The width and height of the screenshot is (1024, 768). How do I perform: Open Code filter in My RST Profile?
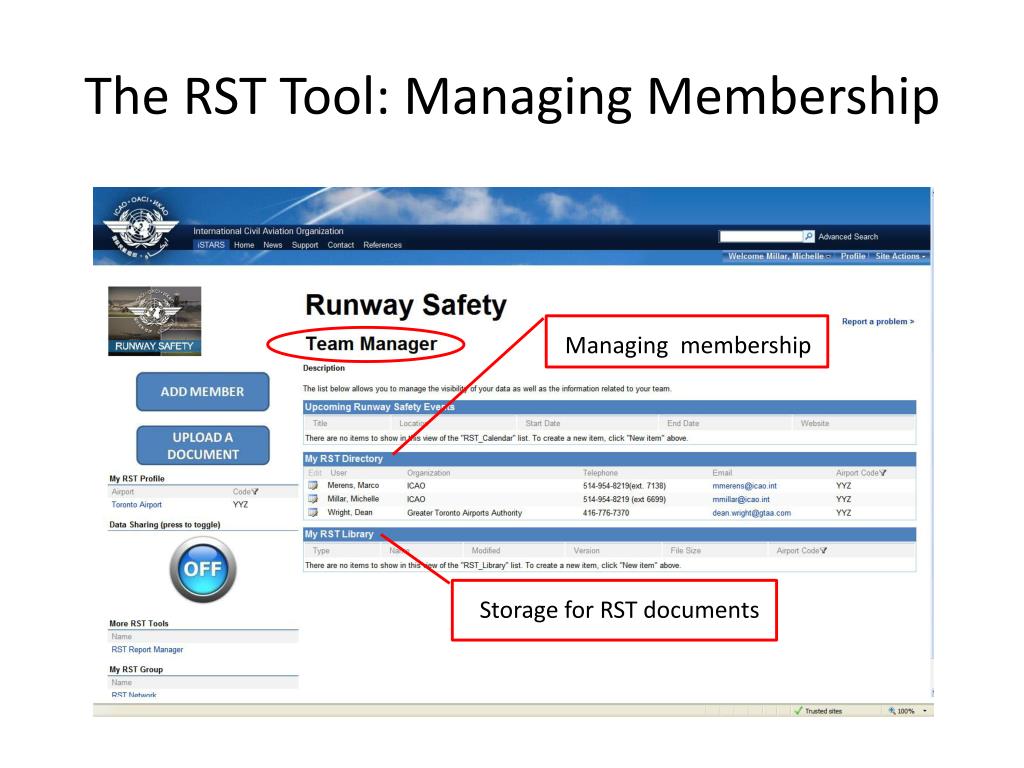(255, 492)
